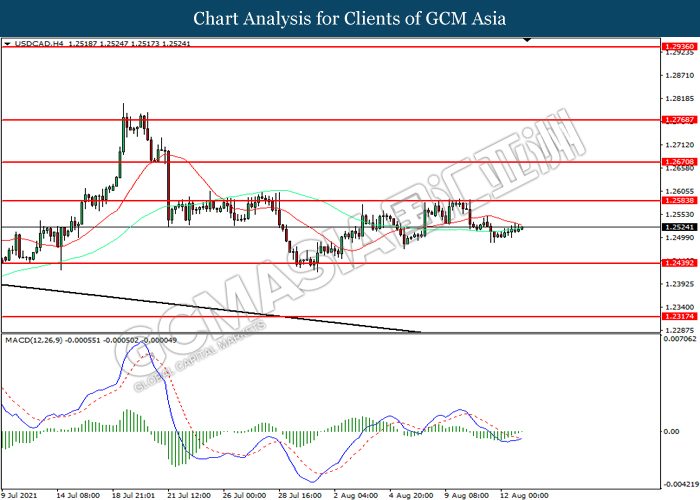Select the 1.29360 red price label
This screenshot has width=700, height=500.
679,47
